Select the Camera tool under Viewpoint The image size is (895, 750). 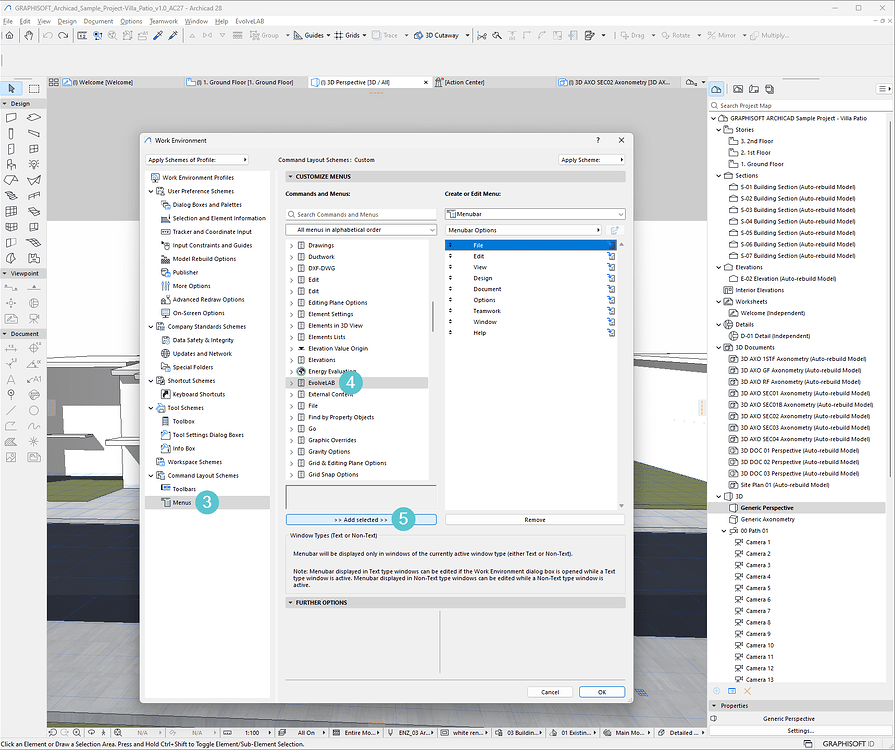tap(34, 318)
